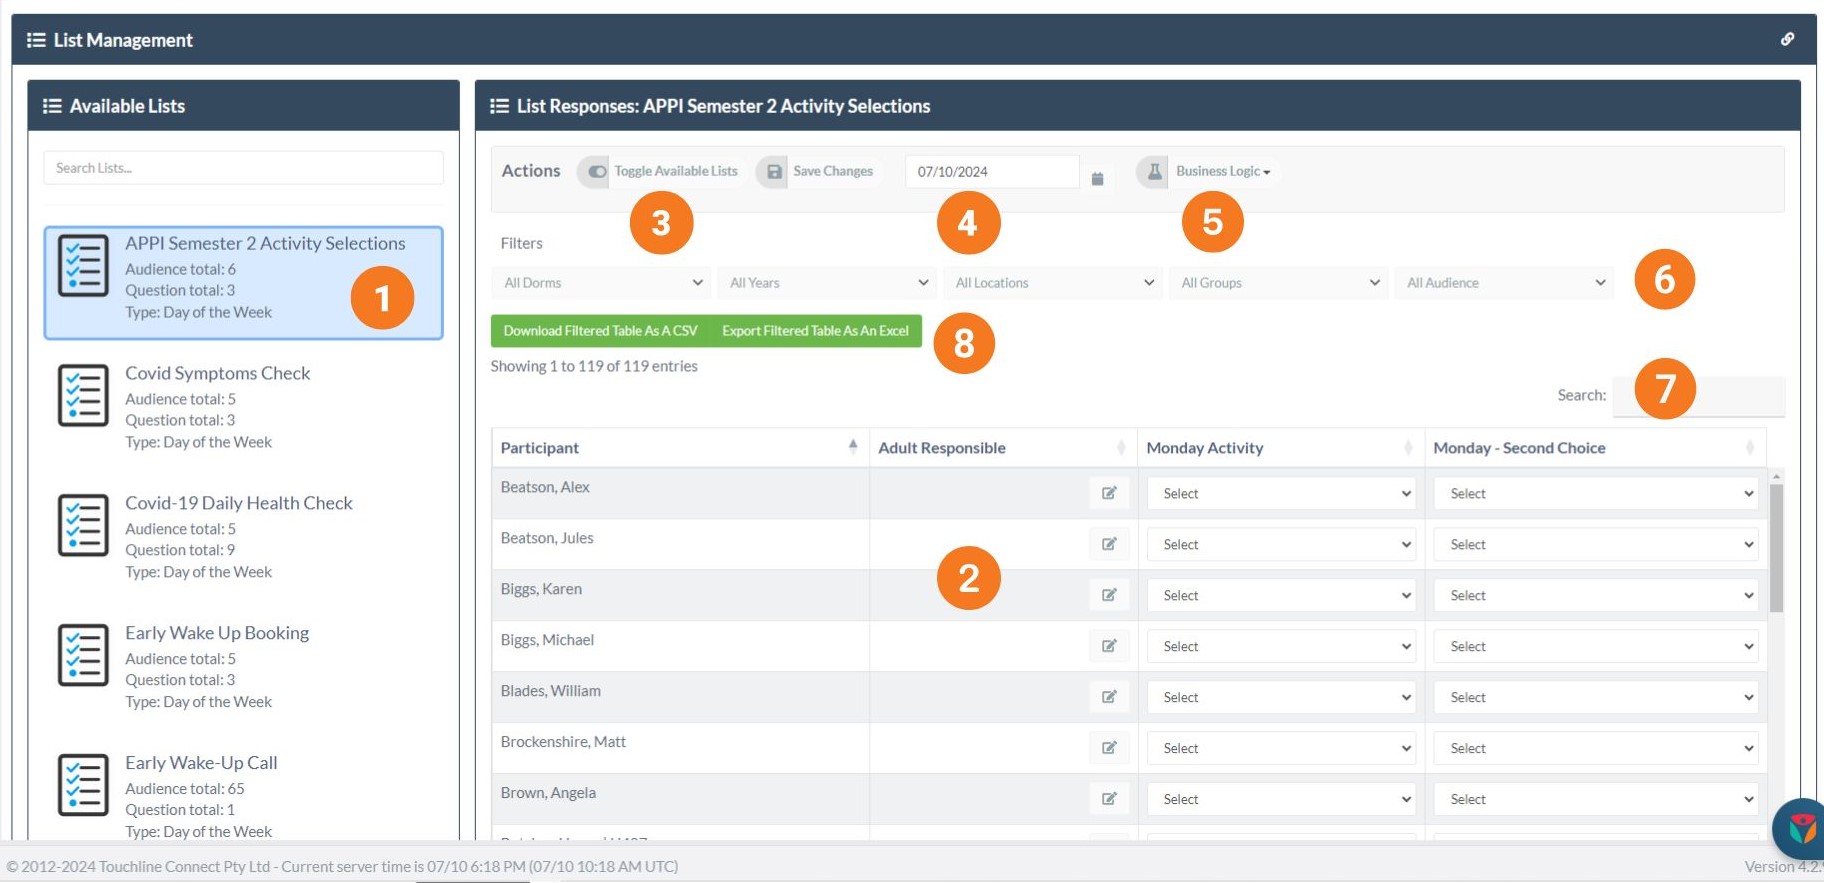Open the Business Logic flask icon
The image size is (1824, 883).
pyautogui.click(x=1154, y=171)
